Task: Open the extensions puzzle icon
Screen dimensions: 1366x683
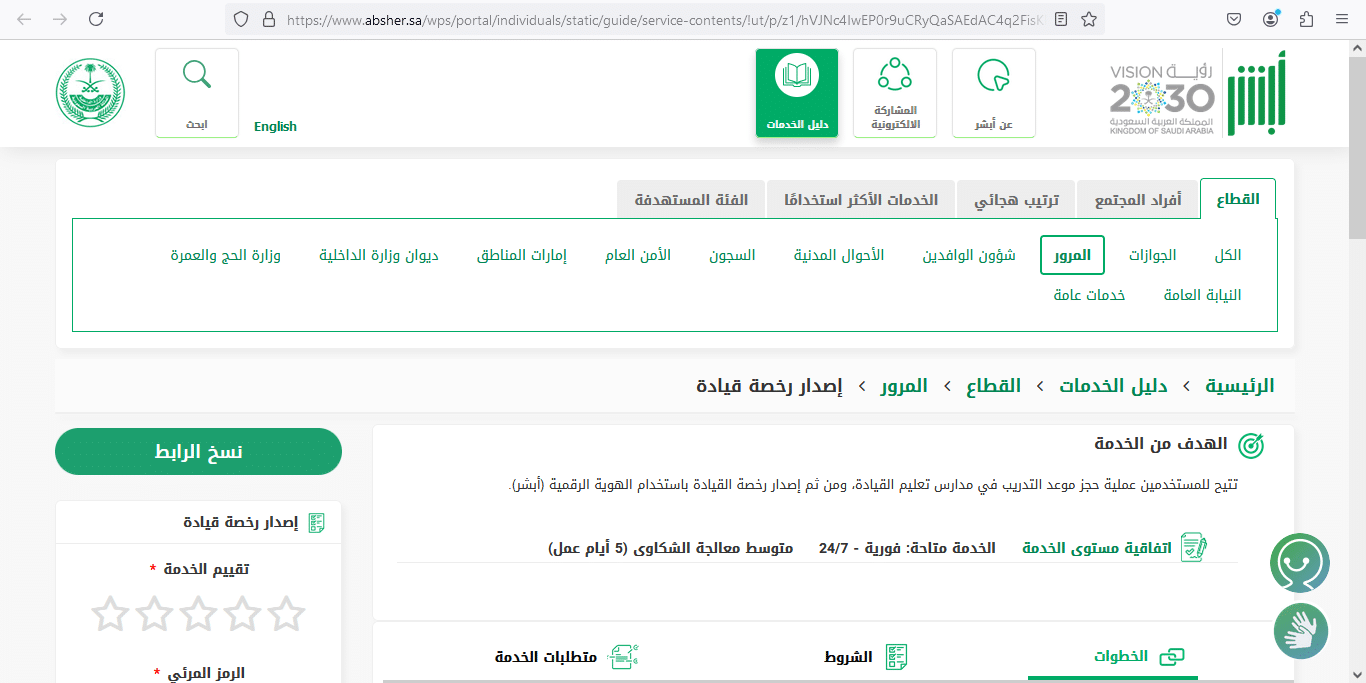Action: pyautogui.click(x=1306, y=19)
